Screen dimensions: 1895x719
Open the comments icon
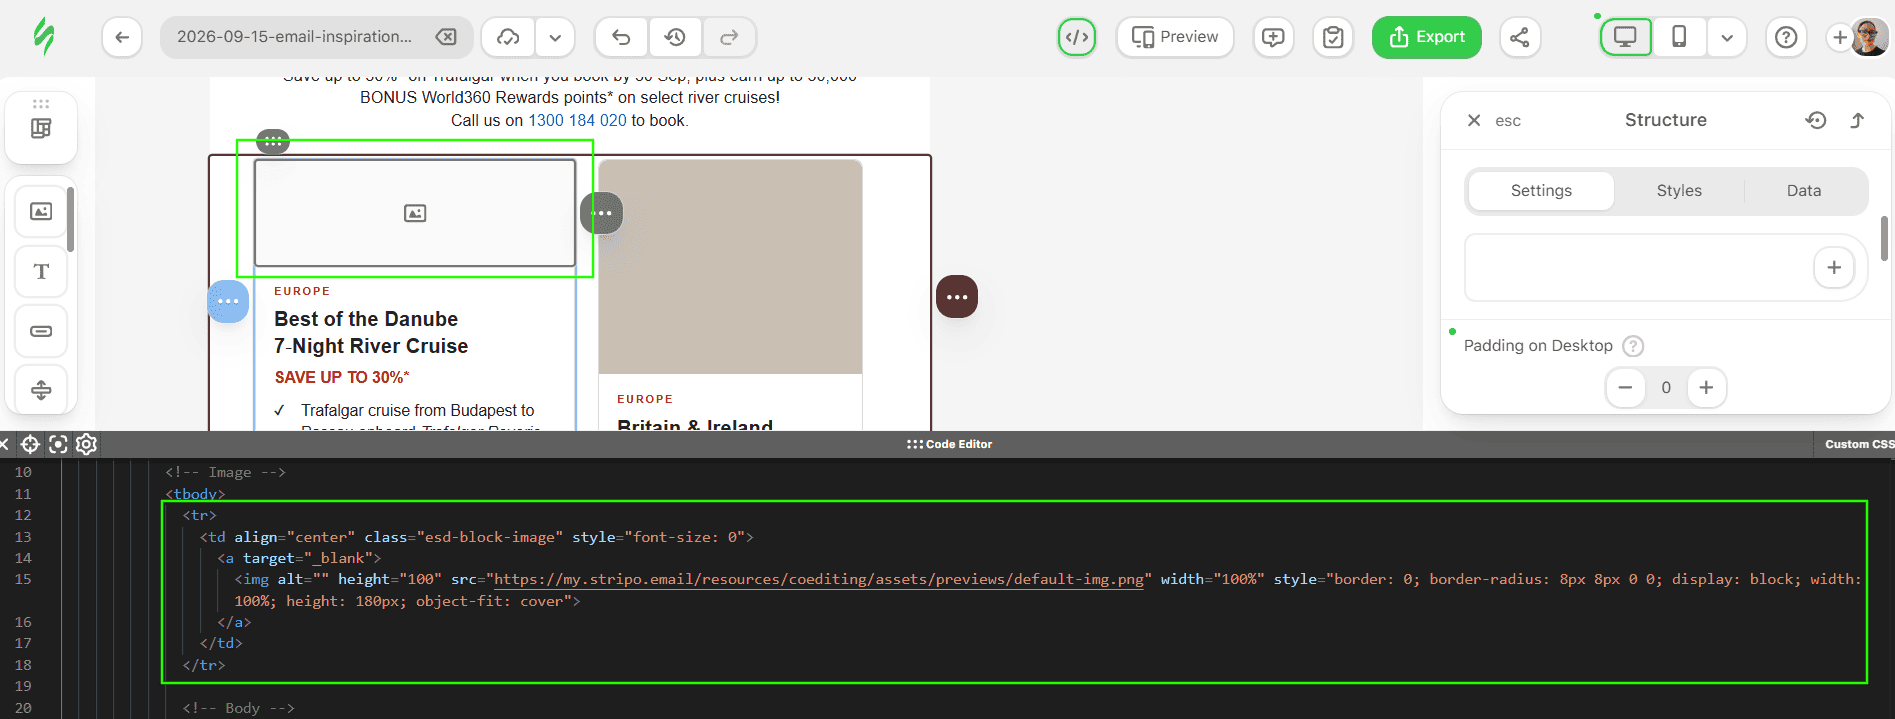[1273, 37]
